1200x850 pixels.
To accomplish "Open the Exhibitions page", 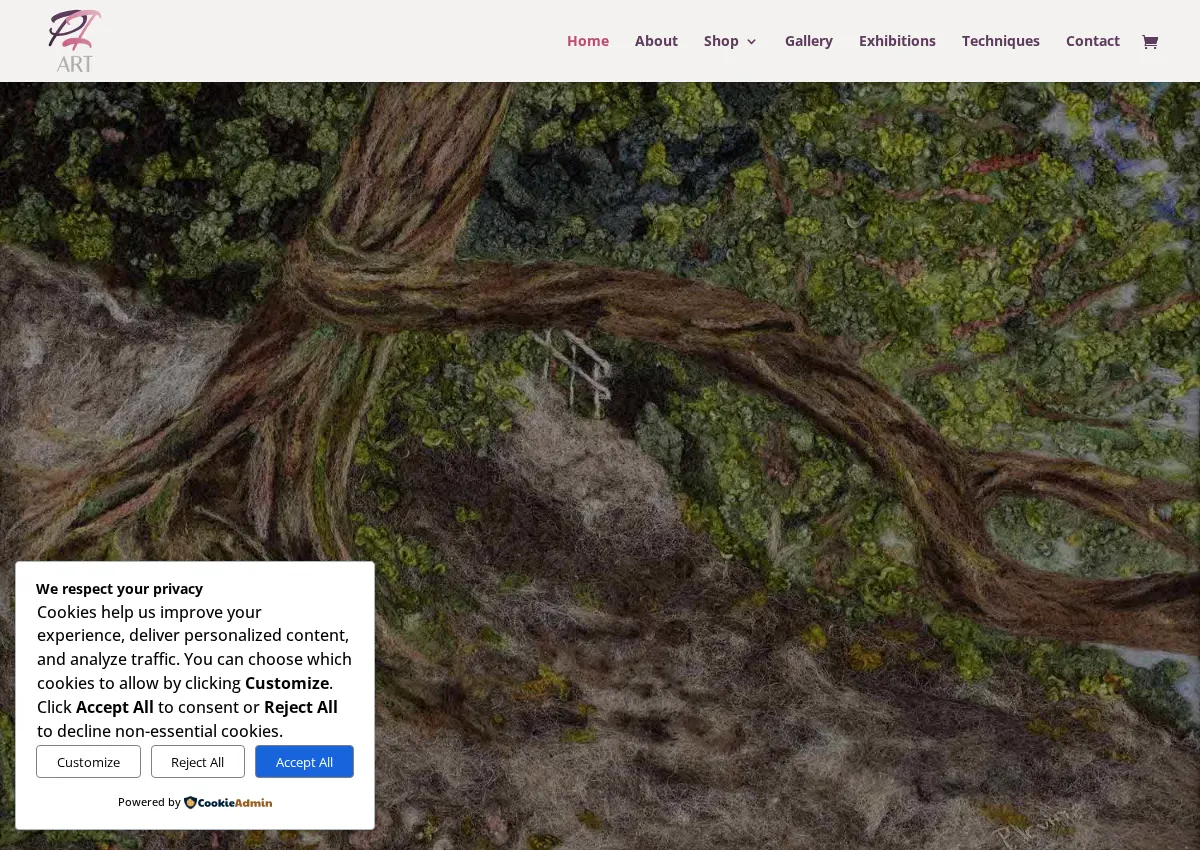I will [897, 41].
